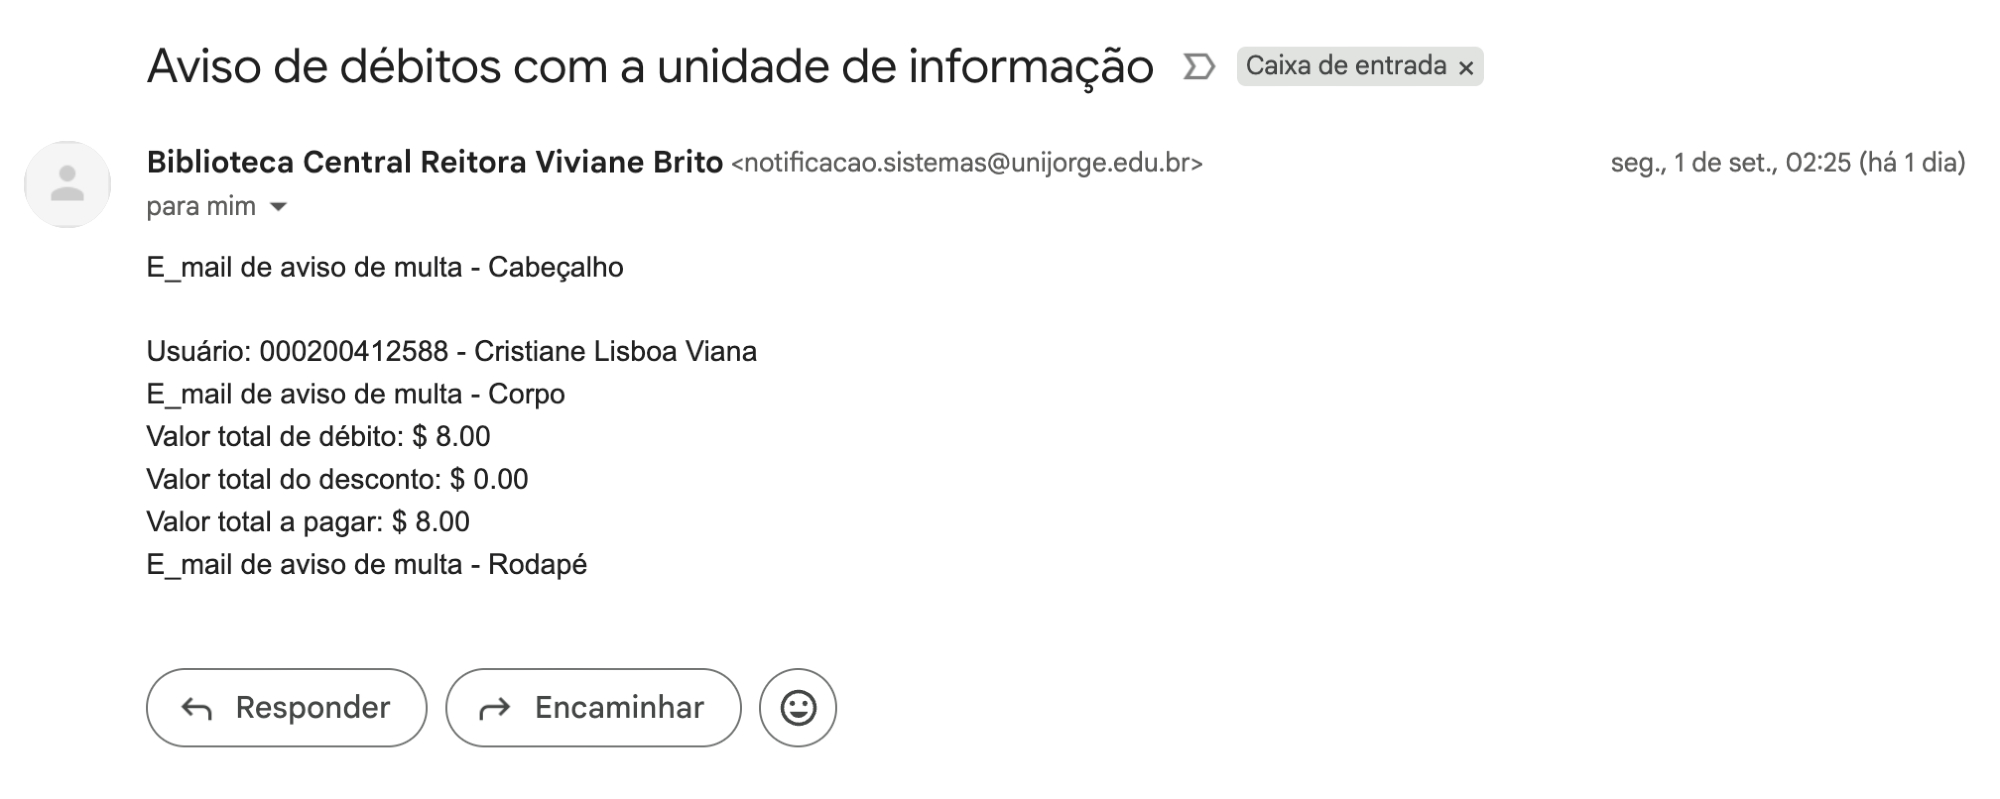The image size is (2000, 799).
Task: Click the Responder button
Action: tap(286, 708)
